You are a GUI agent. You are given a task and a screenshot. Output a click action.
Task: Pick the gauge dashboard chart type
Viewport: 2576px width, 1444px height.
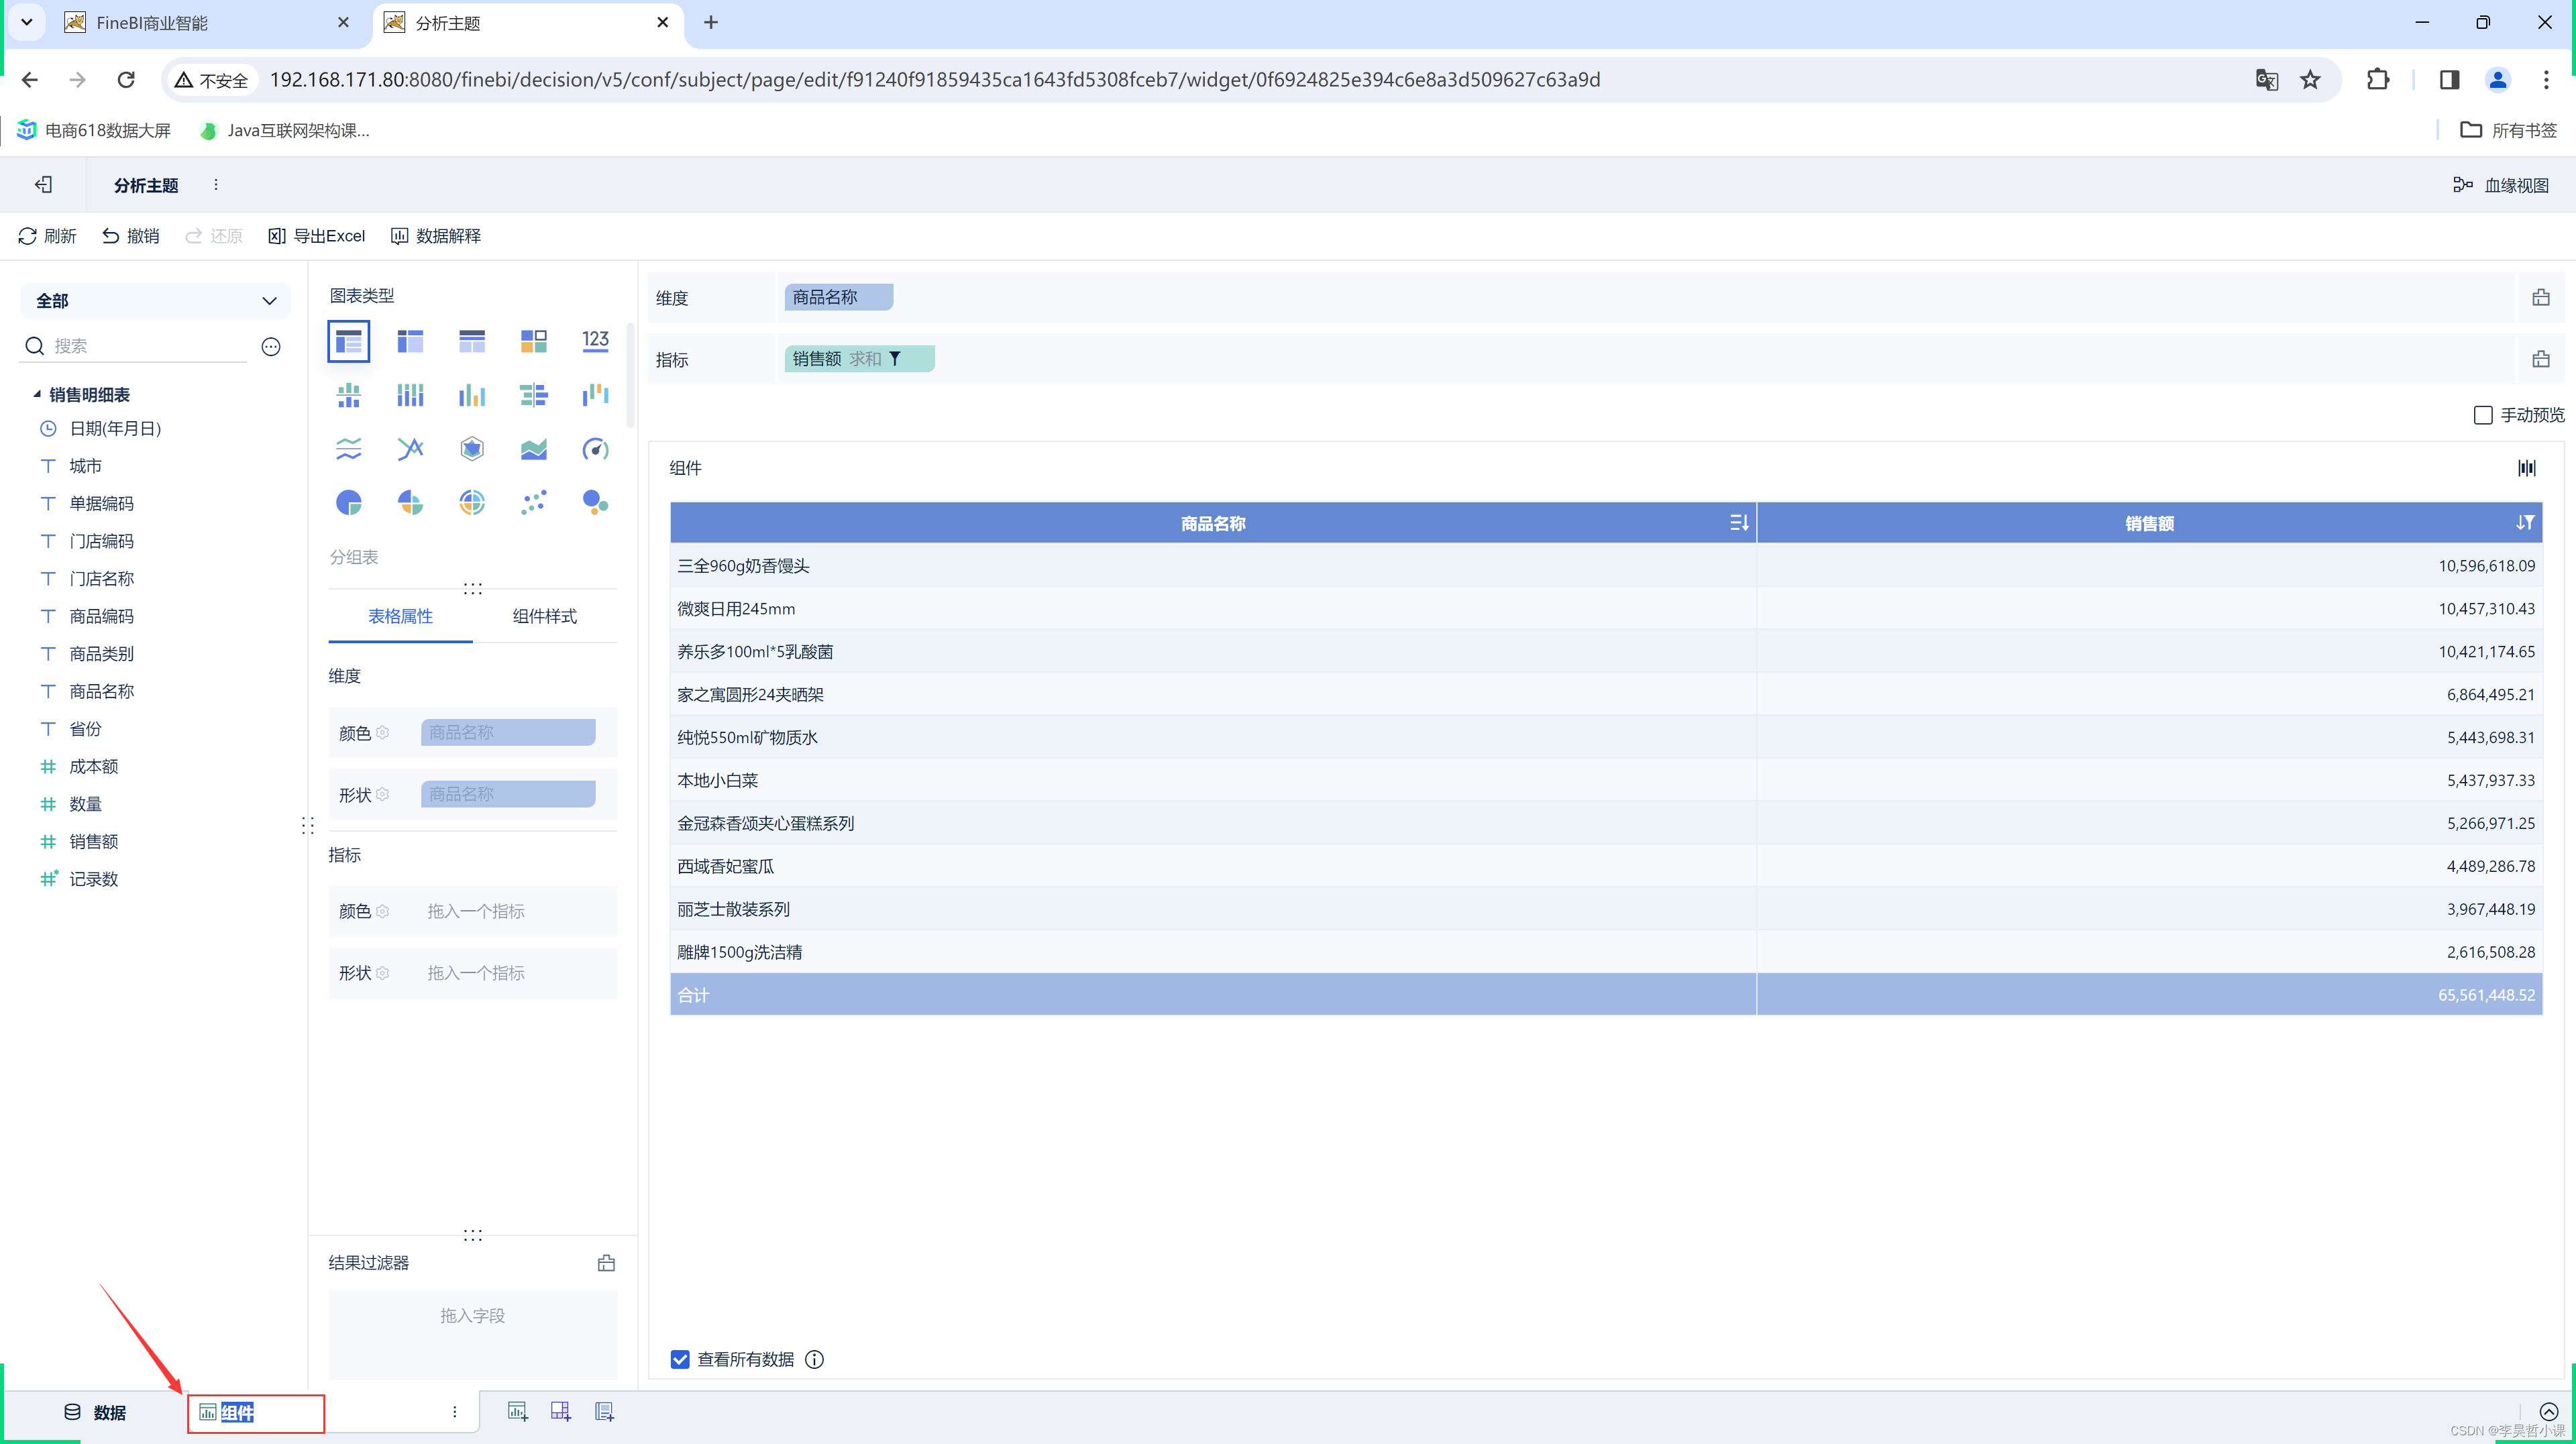tap(595, 449)
